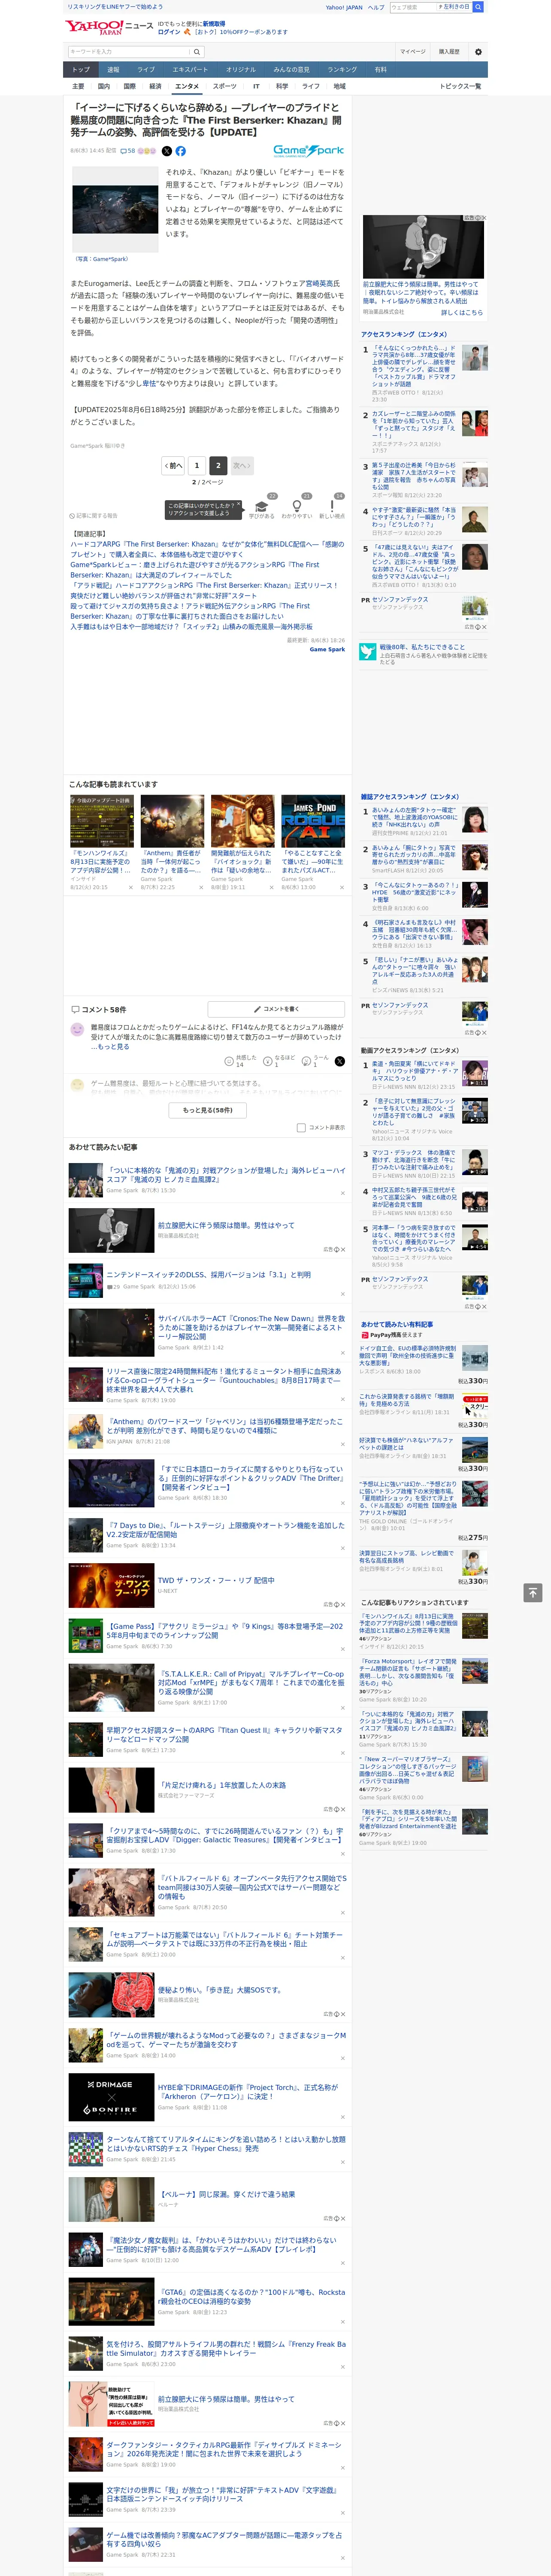
Task: Share first comment via X icon
Action: click(x=340, y=1061)
